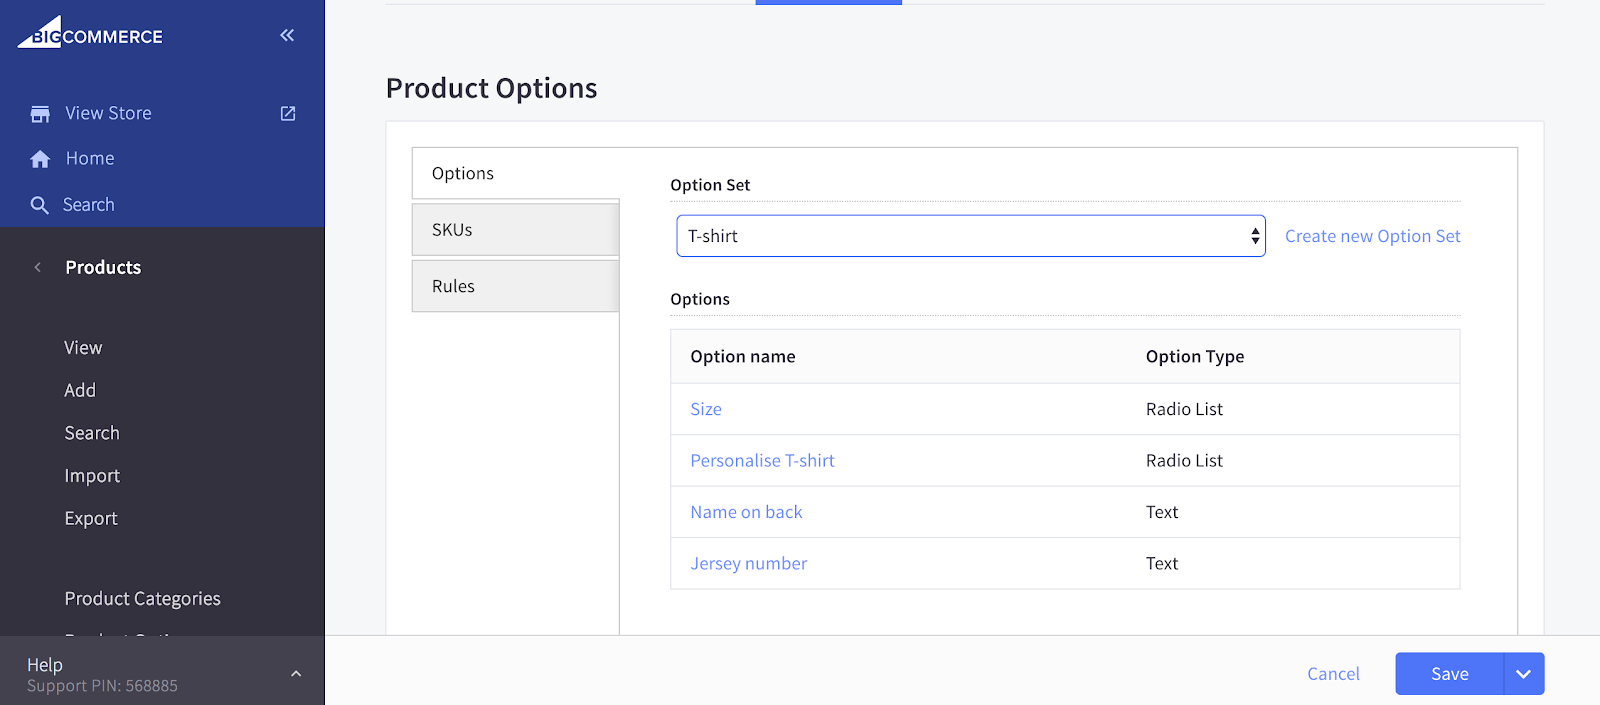Collapse sidebar with double-chevron icon
The height and width of the screenshot is (705, 1600).
(287, 35)
